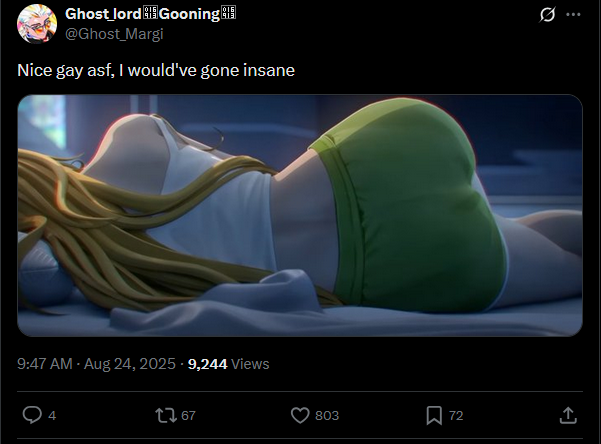Bookmark the post with the bookmark icon
The width and height of the screenshot is (601, 444).
434,416
